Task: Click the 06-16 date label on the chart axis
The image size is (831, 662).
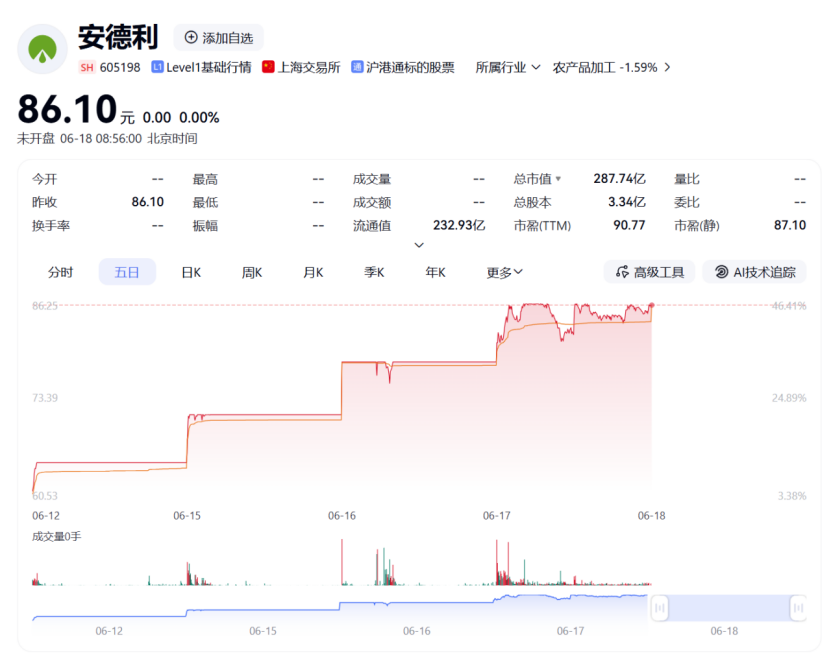Action: [x=342, y=516]
